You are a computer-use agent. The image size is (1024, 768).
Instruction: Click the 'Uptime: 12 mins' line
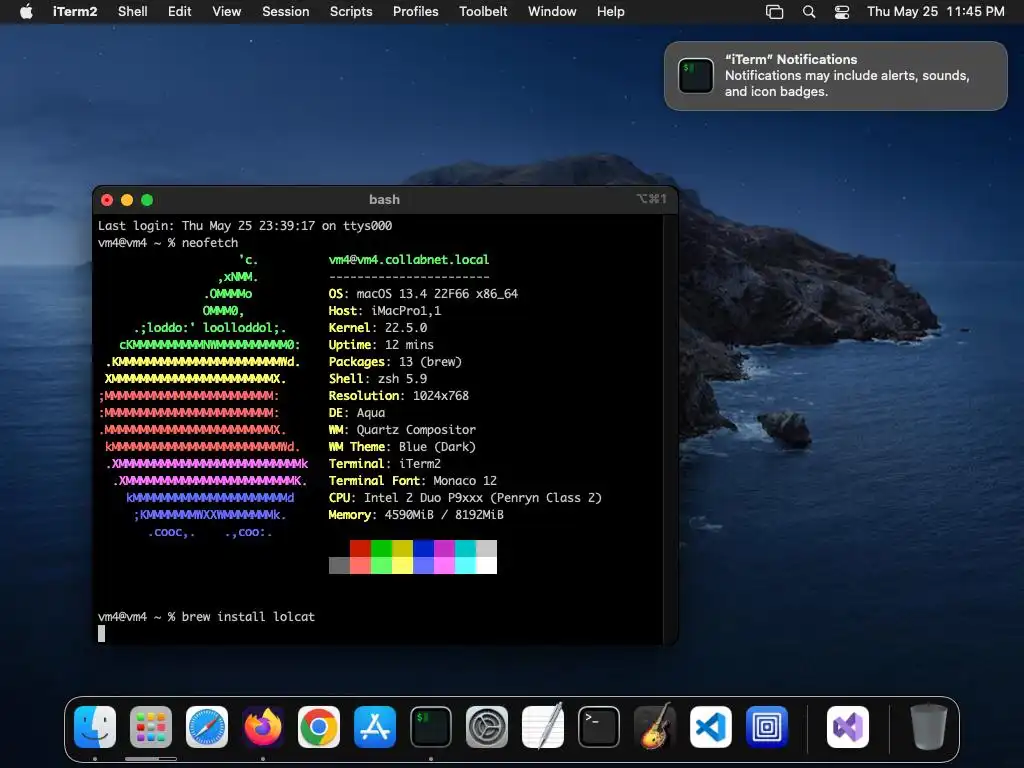point(381,345)
